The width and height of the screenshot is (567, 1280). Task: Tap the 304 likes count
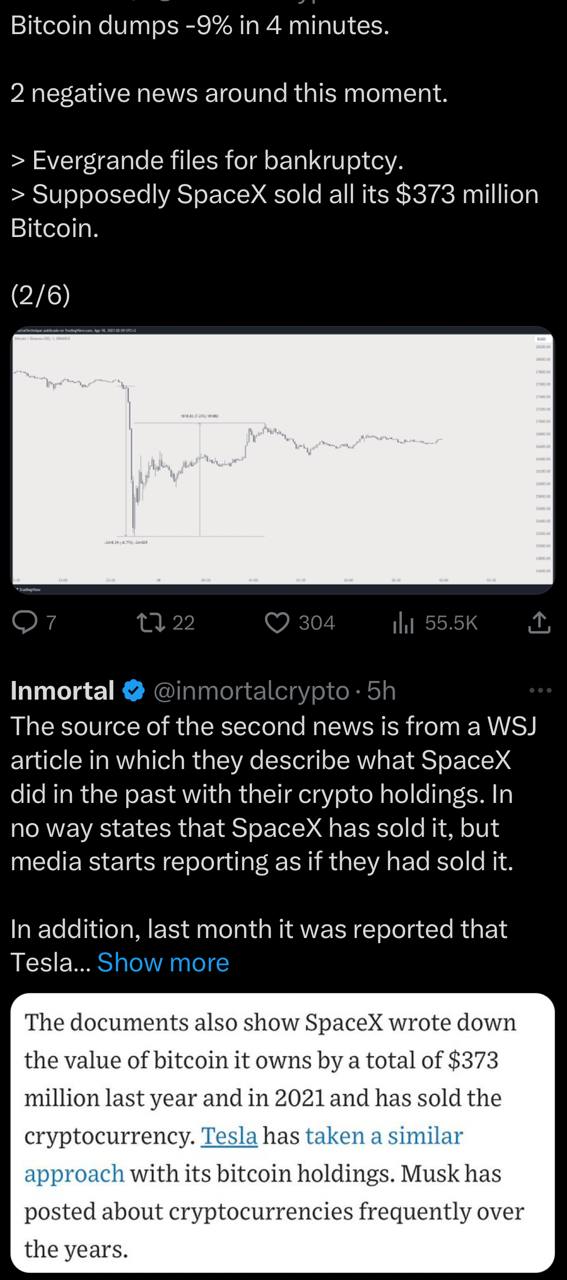pos(316,623)
